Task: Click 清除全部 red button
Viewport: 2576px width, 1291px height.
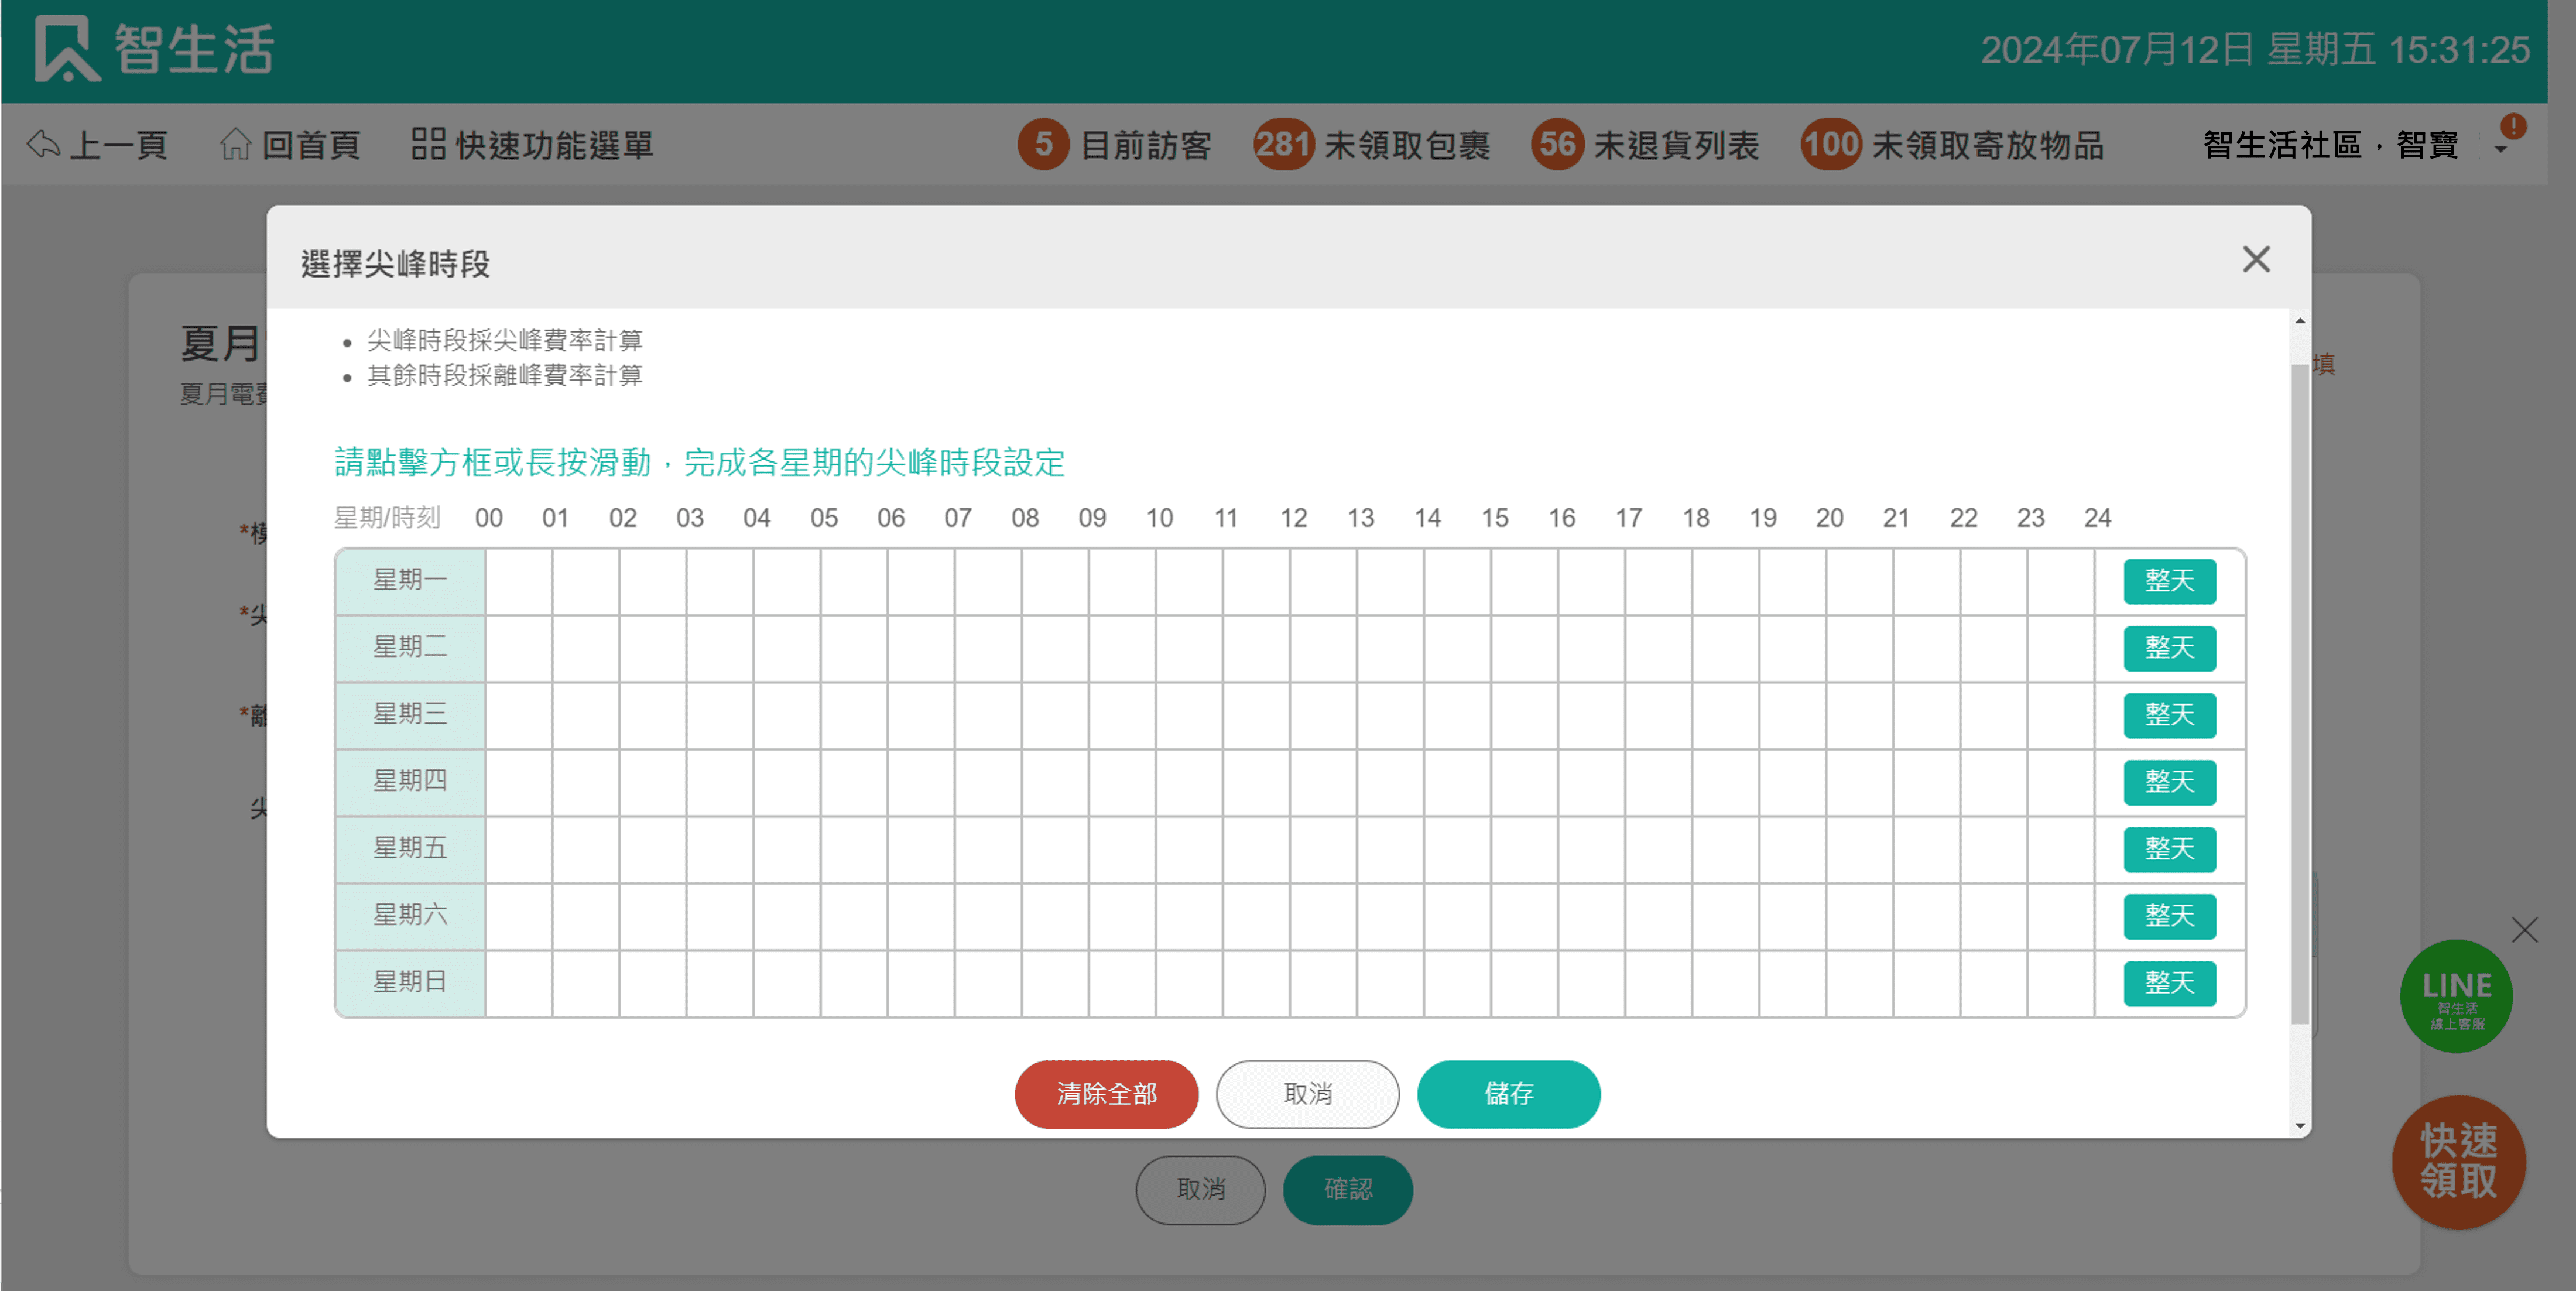Action: click(x=1106, y=1094)
